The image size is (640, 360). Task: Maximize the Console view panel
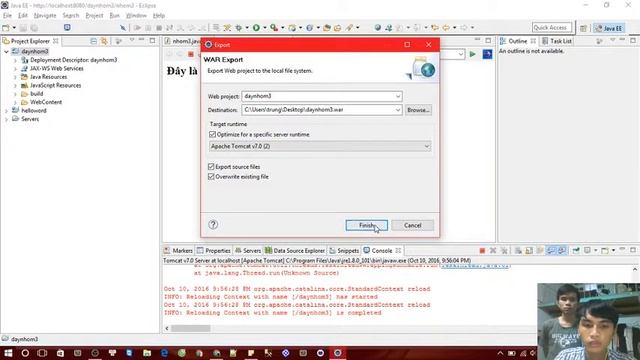click(633, 250)
